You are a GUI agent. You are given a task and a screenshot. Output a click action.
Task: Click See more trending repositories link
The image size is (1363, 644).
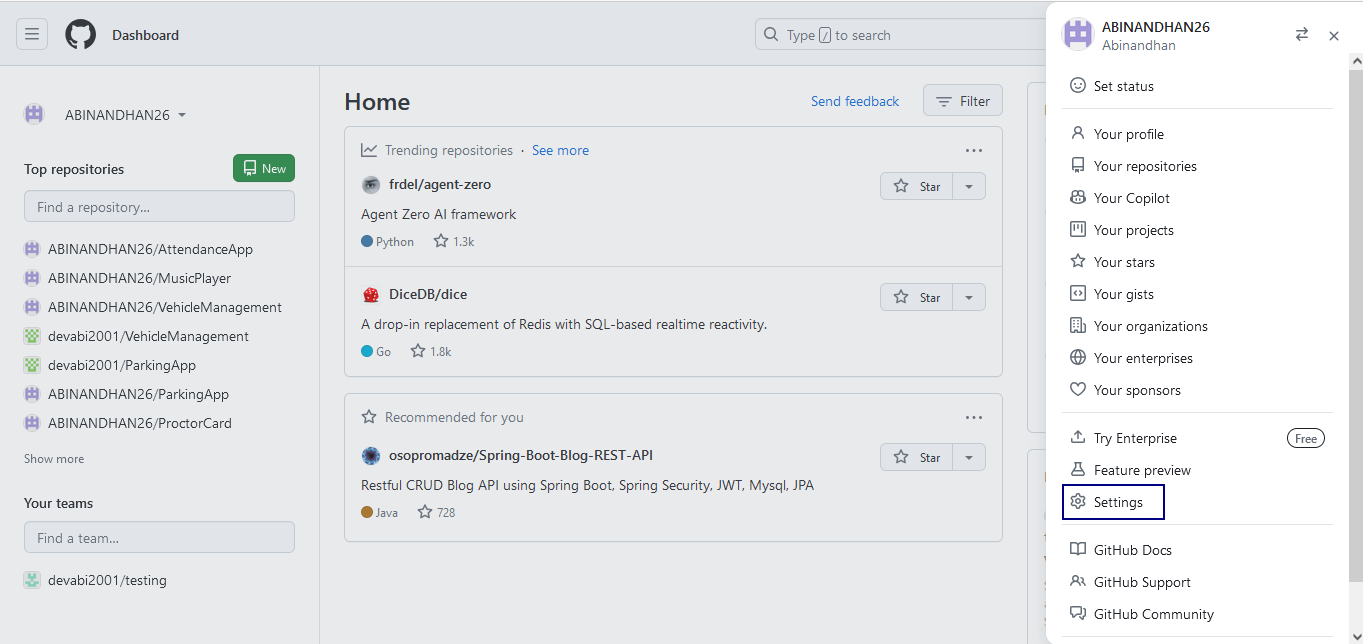[x=560, y=150]
